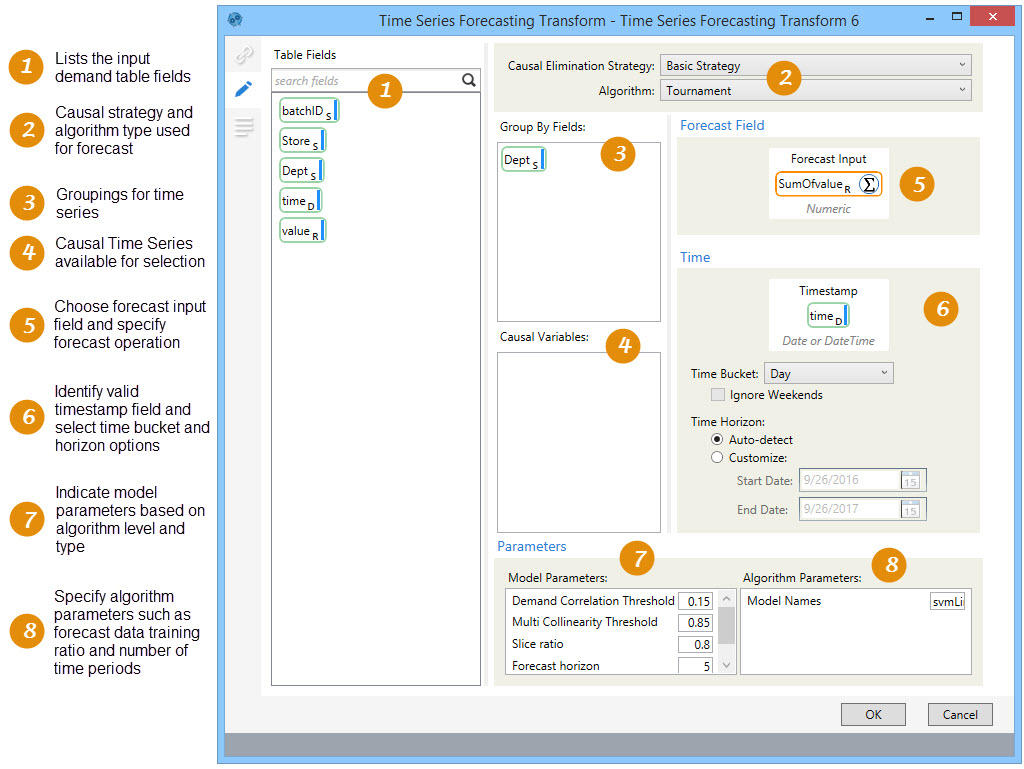Enable the Ignore Weekends checkbox
Viewport: 1024px width, 769px height.
pos(718,395)
